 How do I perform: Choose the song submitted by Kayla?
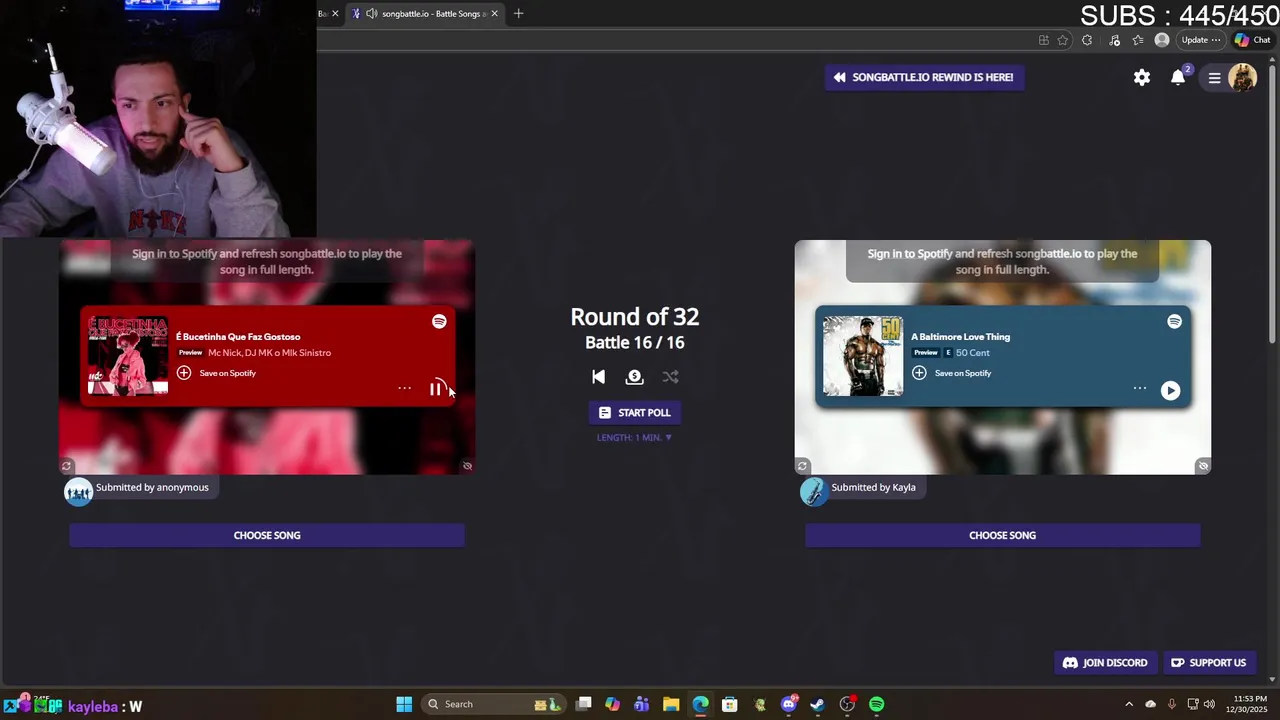1002,535
